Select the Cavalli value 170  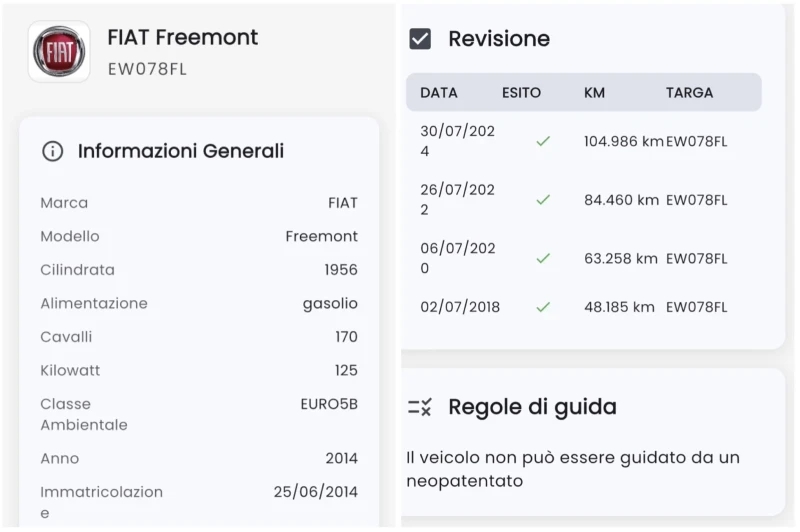tap(346, 337)
